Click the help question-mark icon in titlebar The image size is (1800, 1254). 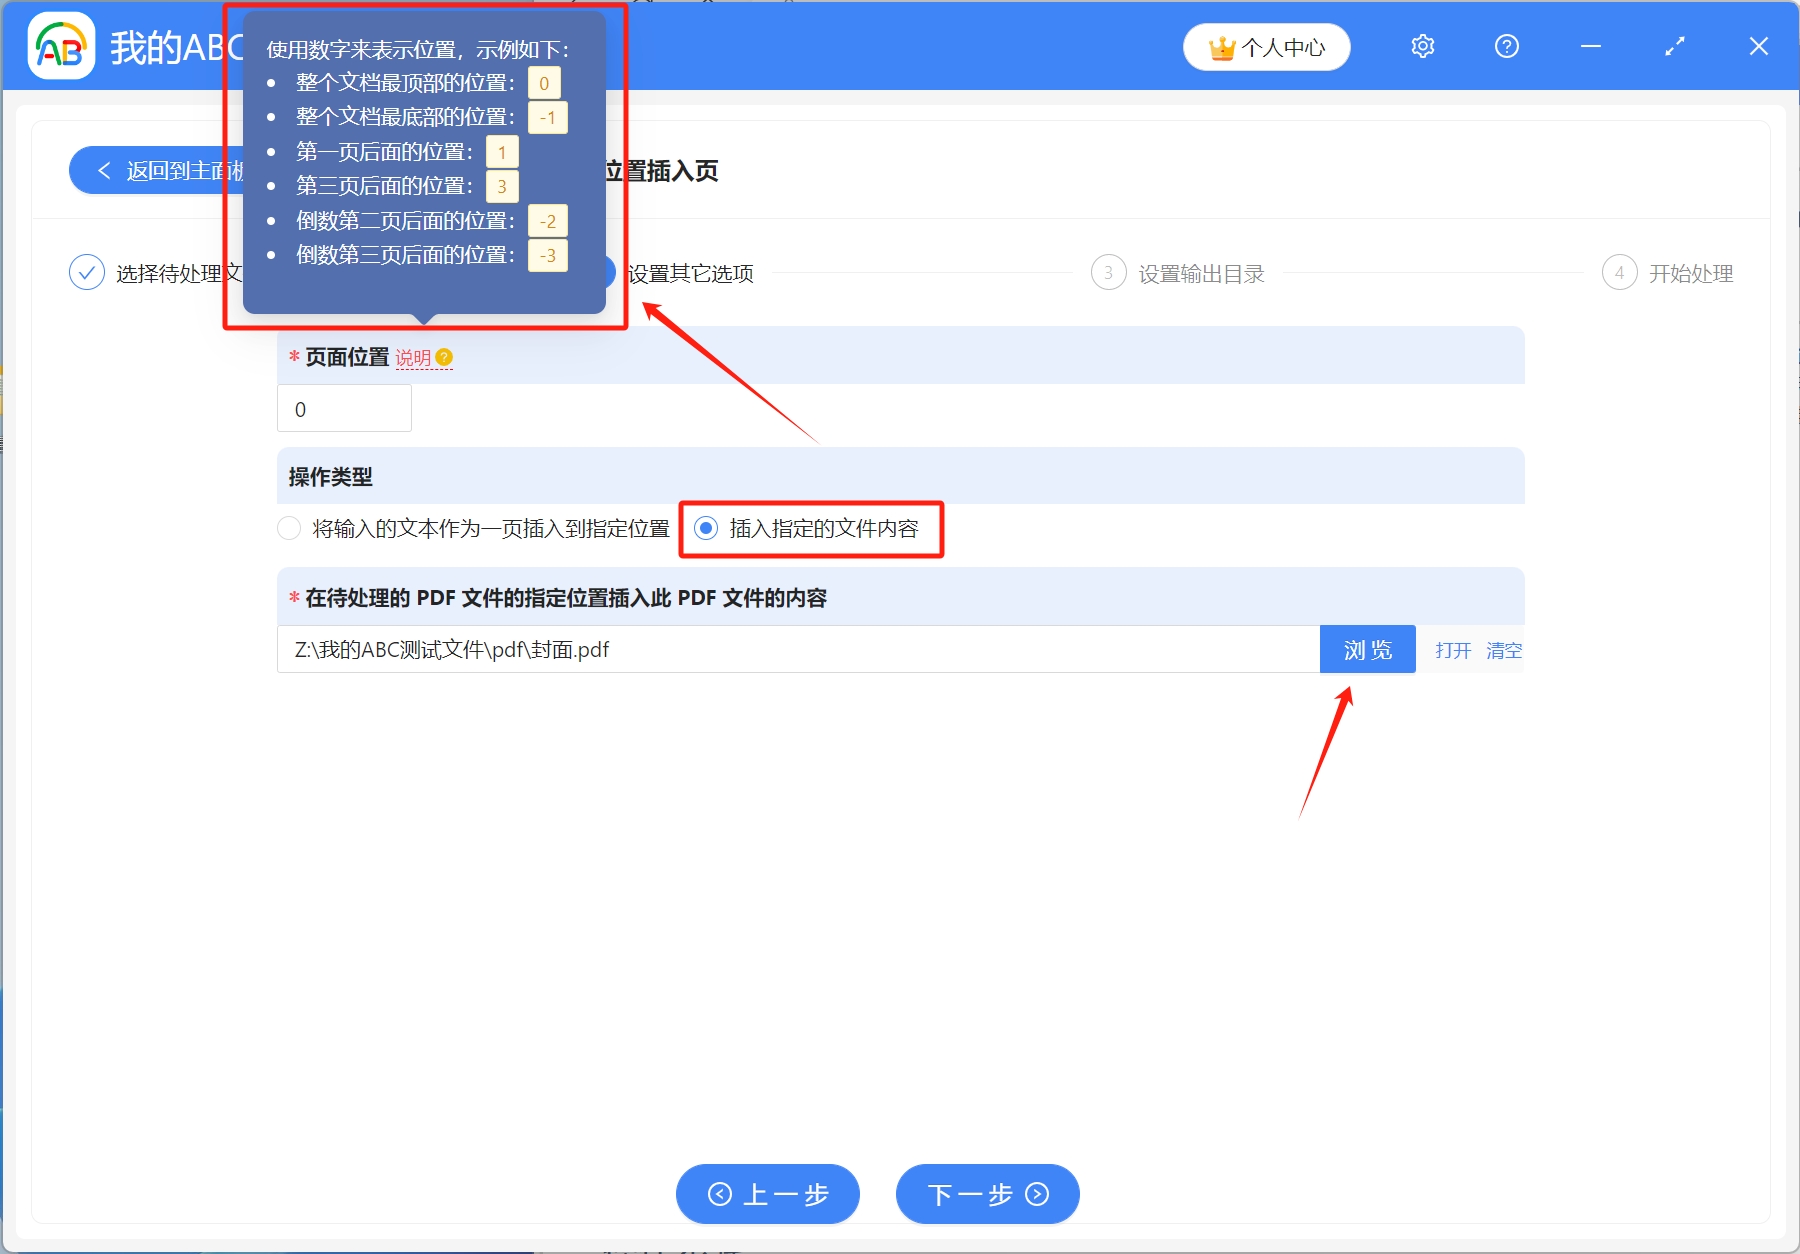pos(1506,46)
